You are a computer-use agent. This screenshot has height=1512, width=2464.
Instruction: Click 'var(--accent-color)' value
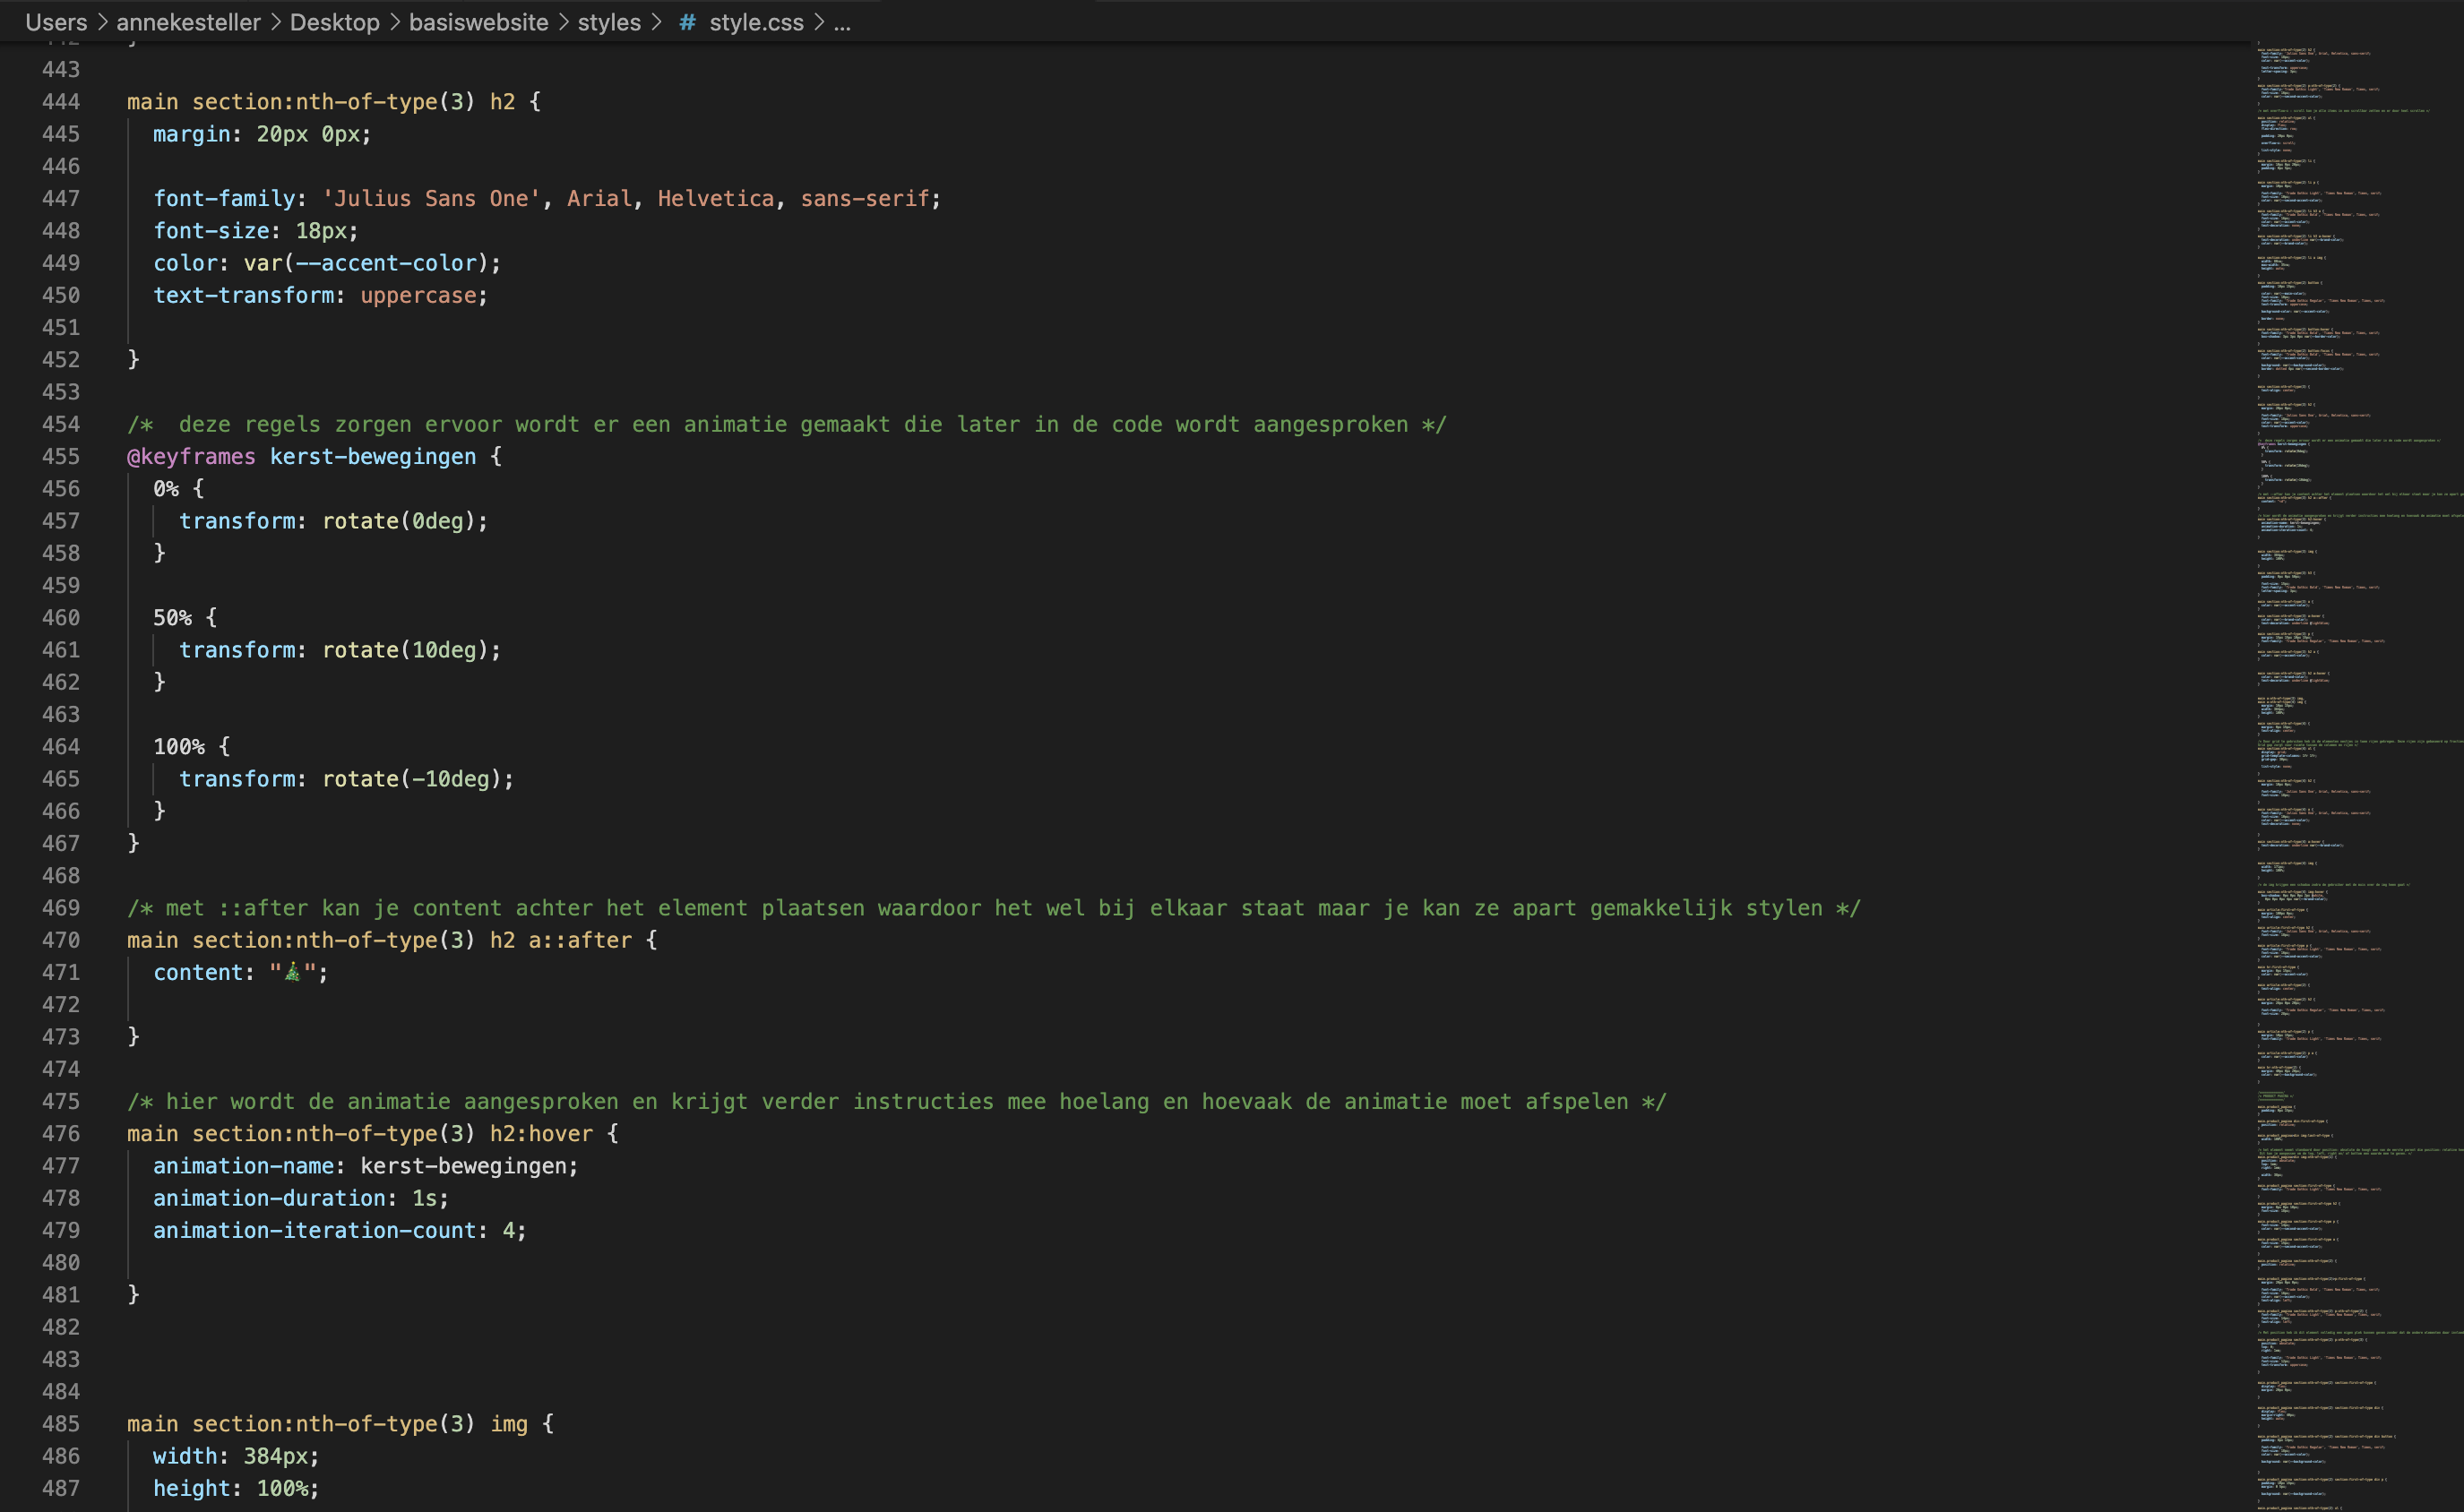[366, 263]
